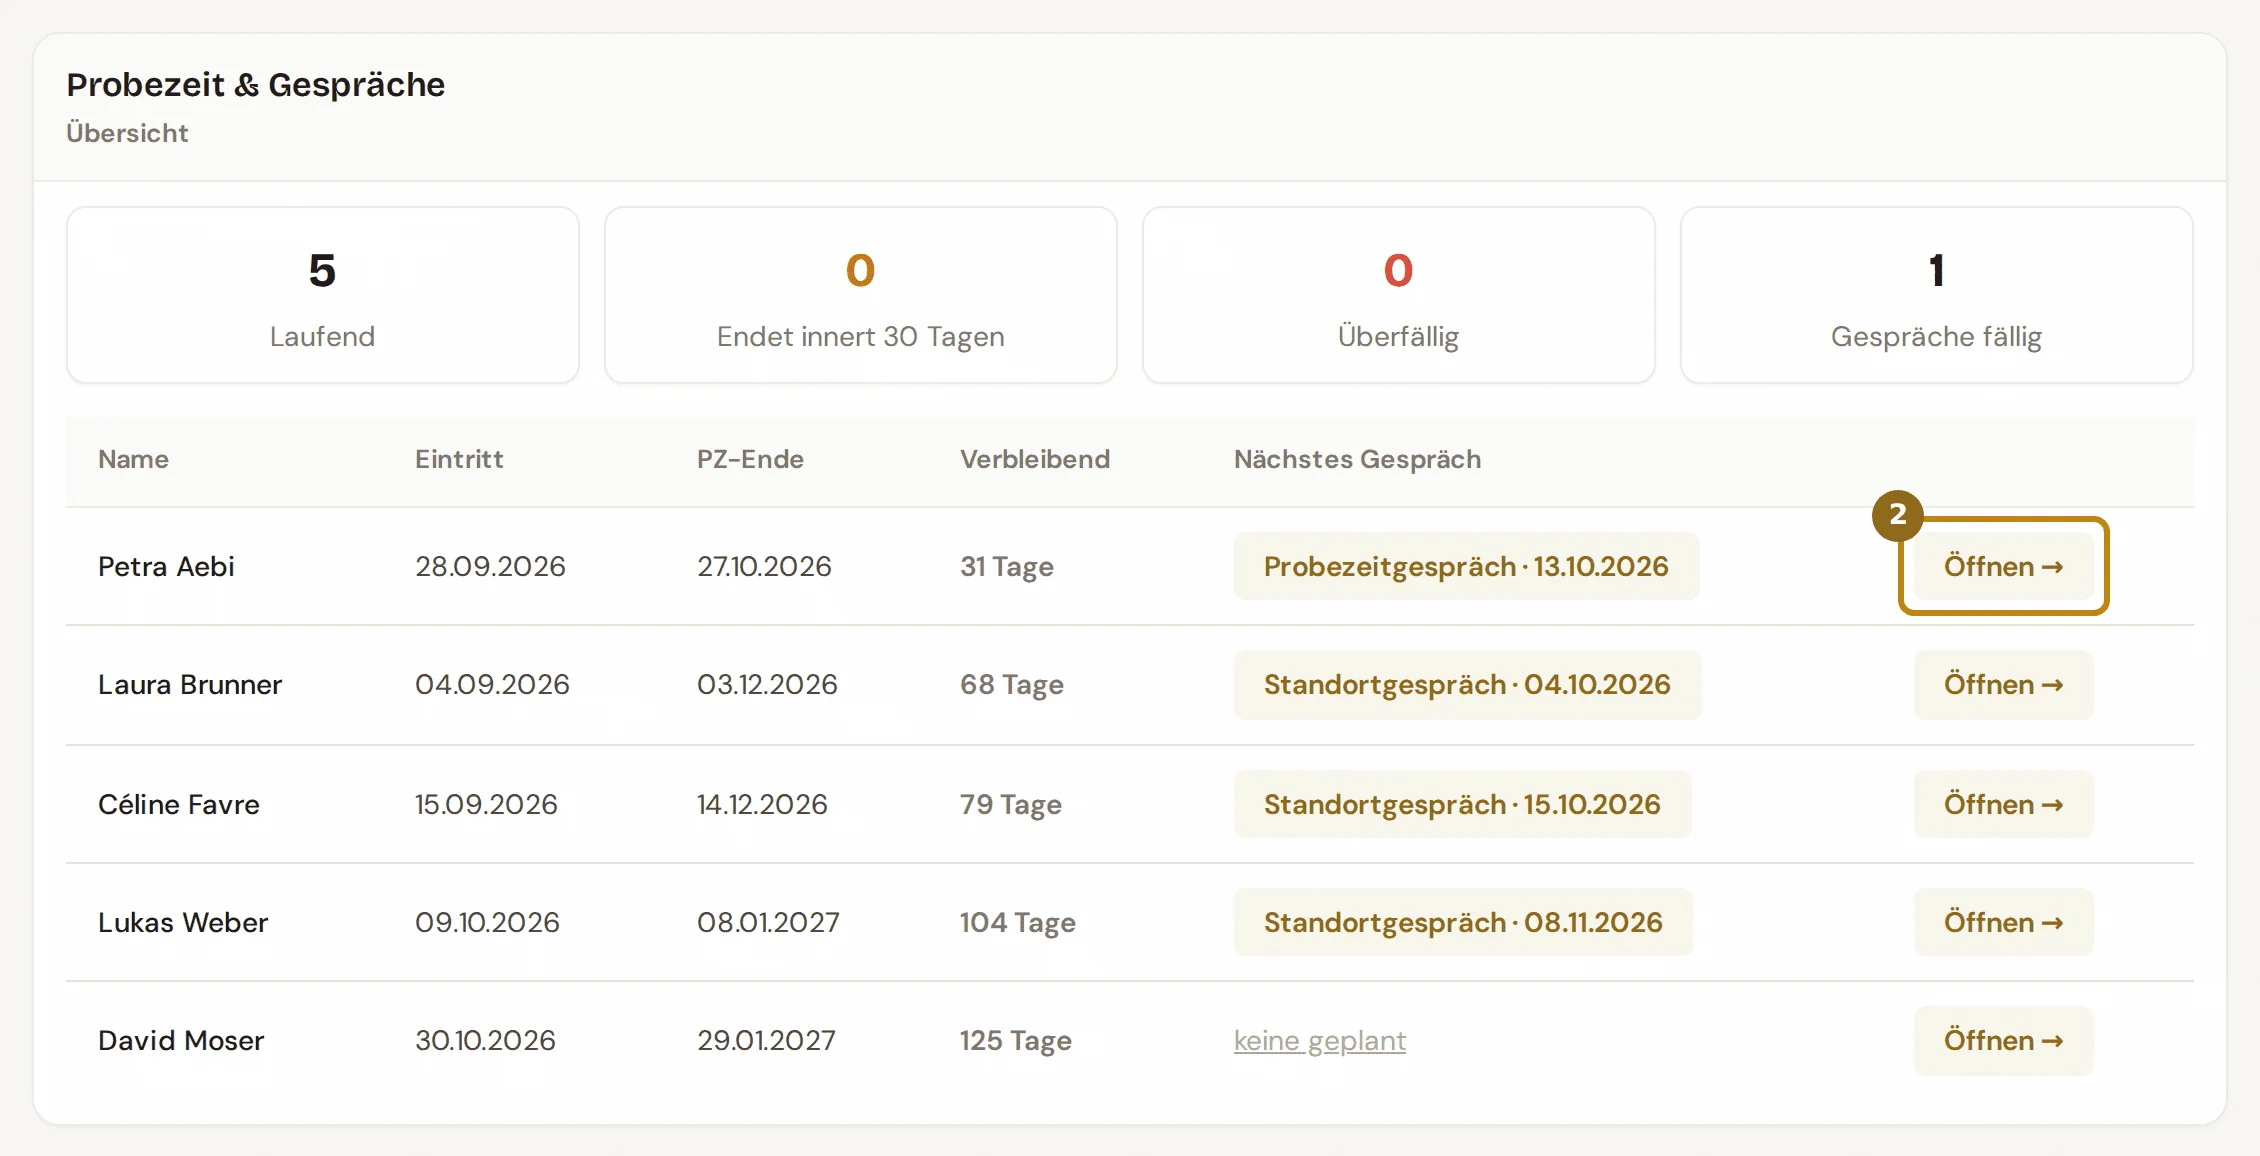The width and height of the screenshot is (2260, 1156).
Task: Sort by the Eintritt column header
Action: coord(459,459)
